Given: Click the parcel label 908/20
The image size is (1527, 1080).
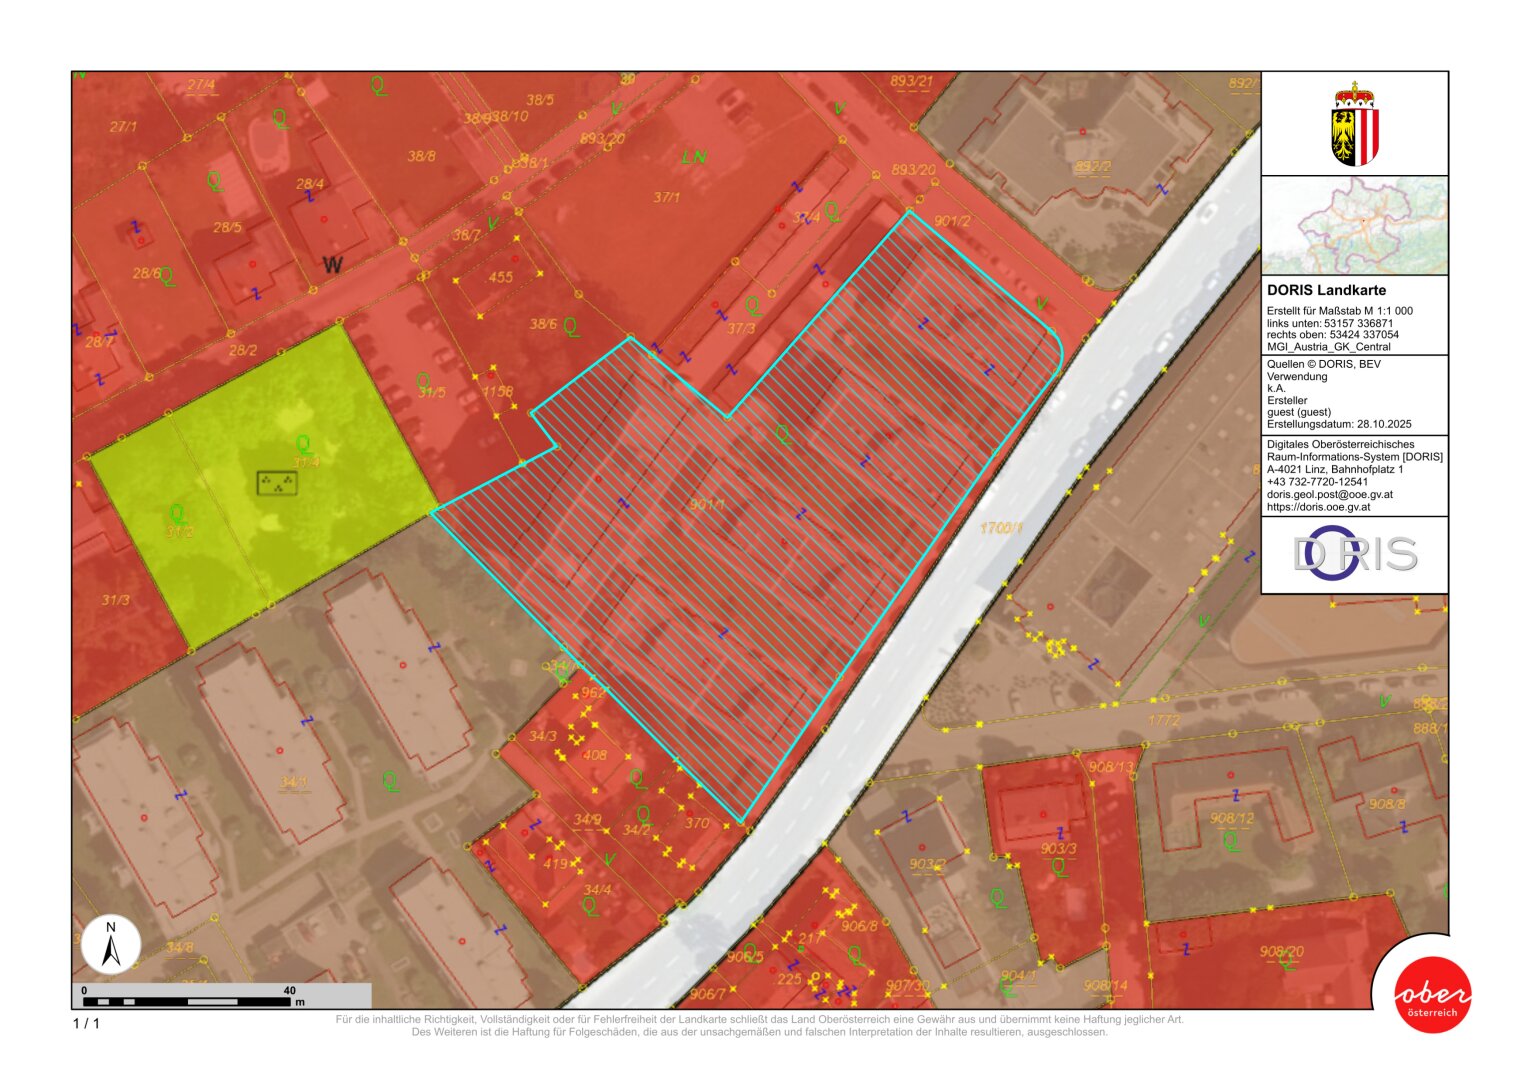Looking at the screenshot, I should pos(1281,951).
